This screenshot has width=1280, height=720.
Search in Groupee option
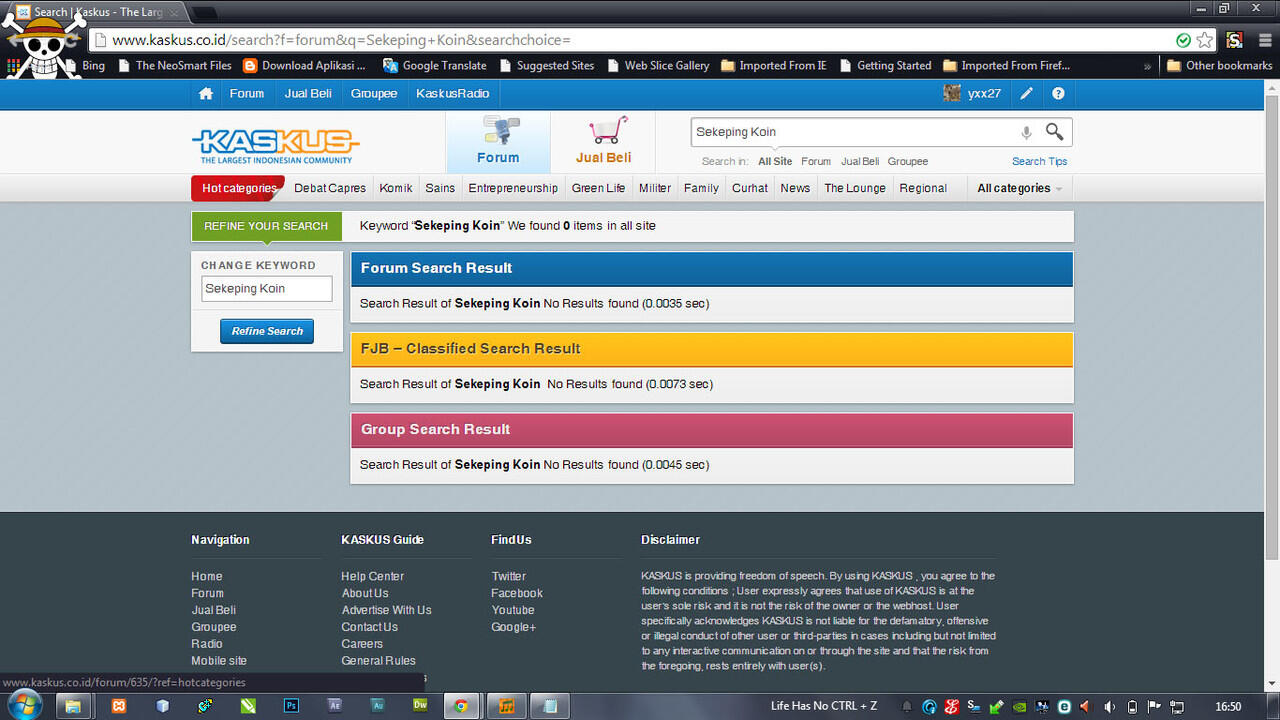point(908,161)
